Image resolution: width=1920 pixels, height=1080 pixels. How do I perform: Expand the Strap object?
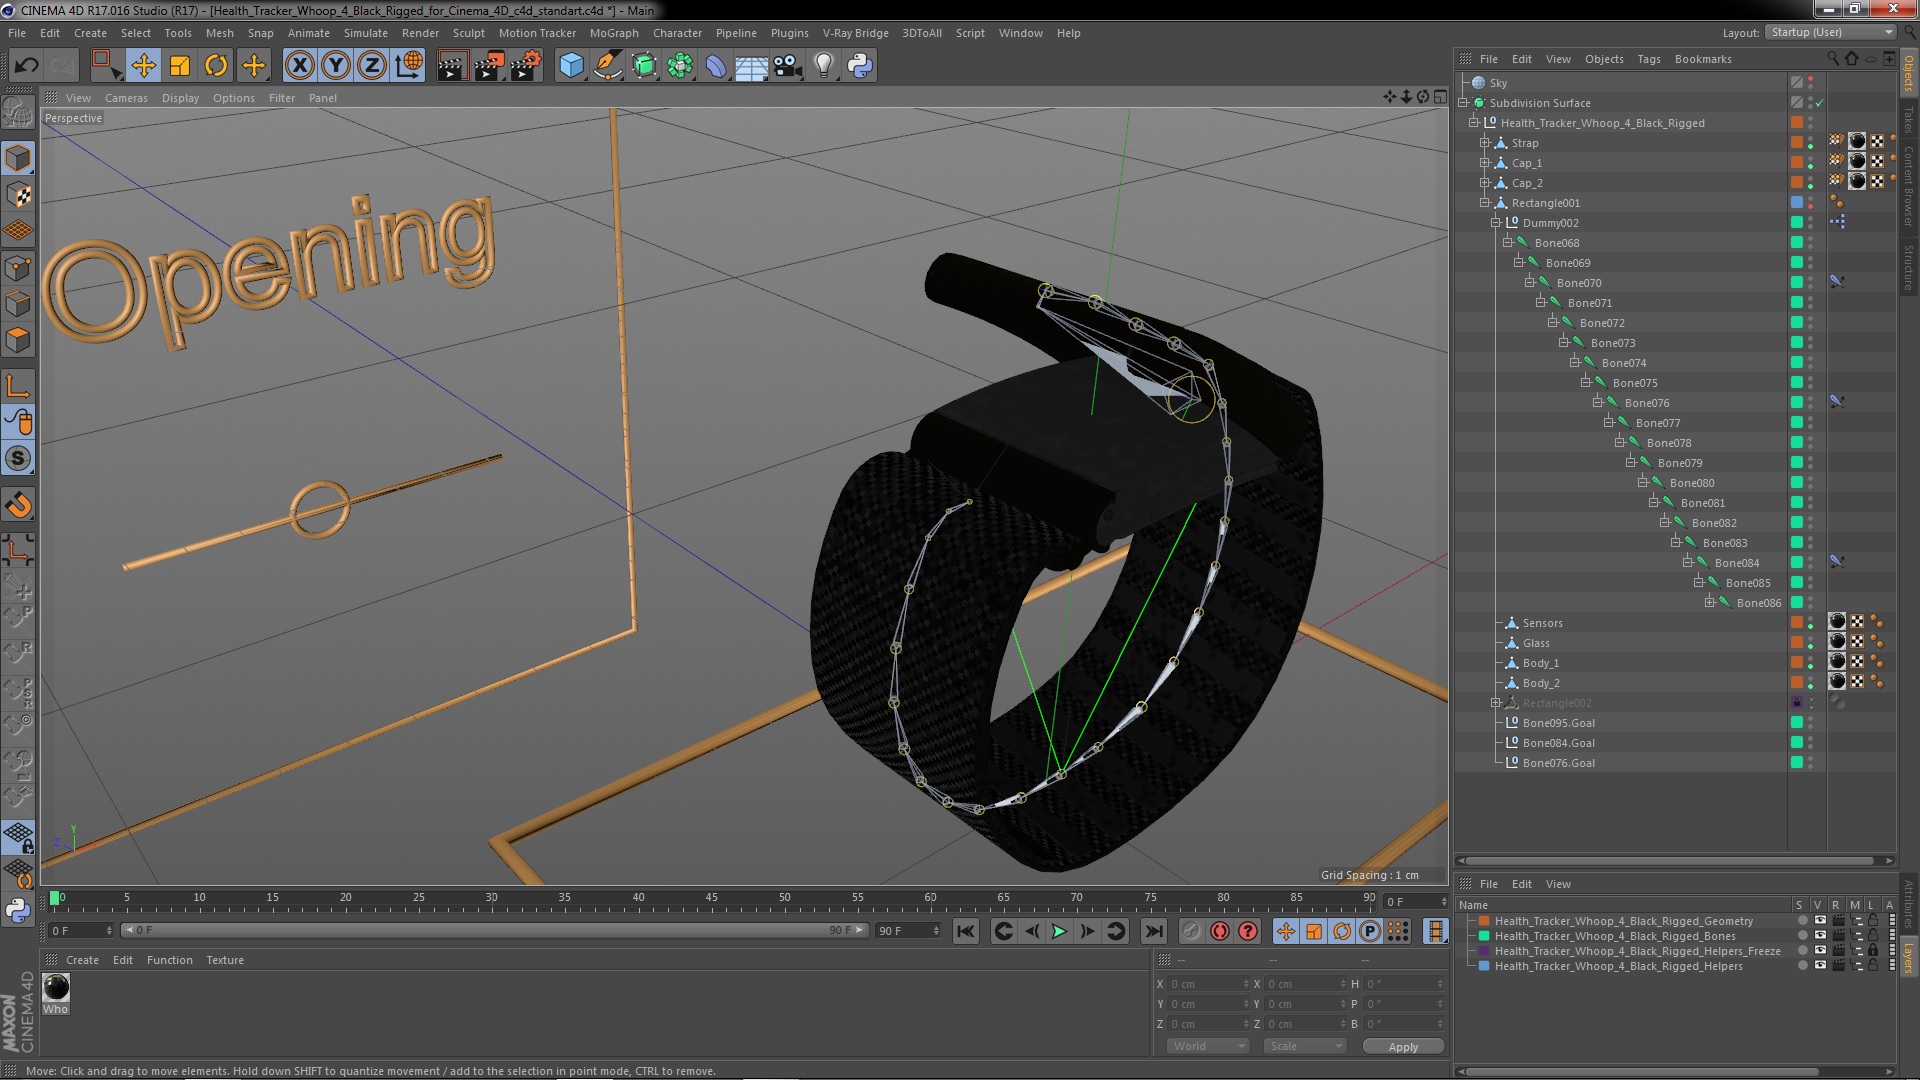click(1485, 143)
